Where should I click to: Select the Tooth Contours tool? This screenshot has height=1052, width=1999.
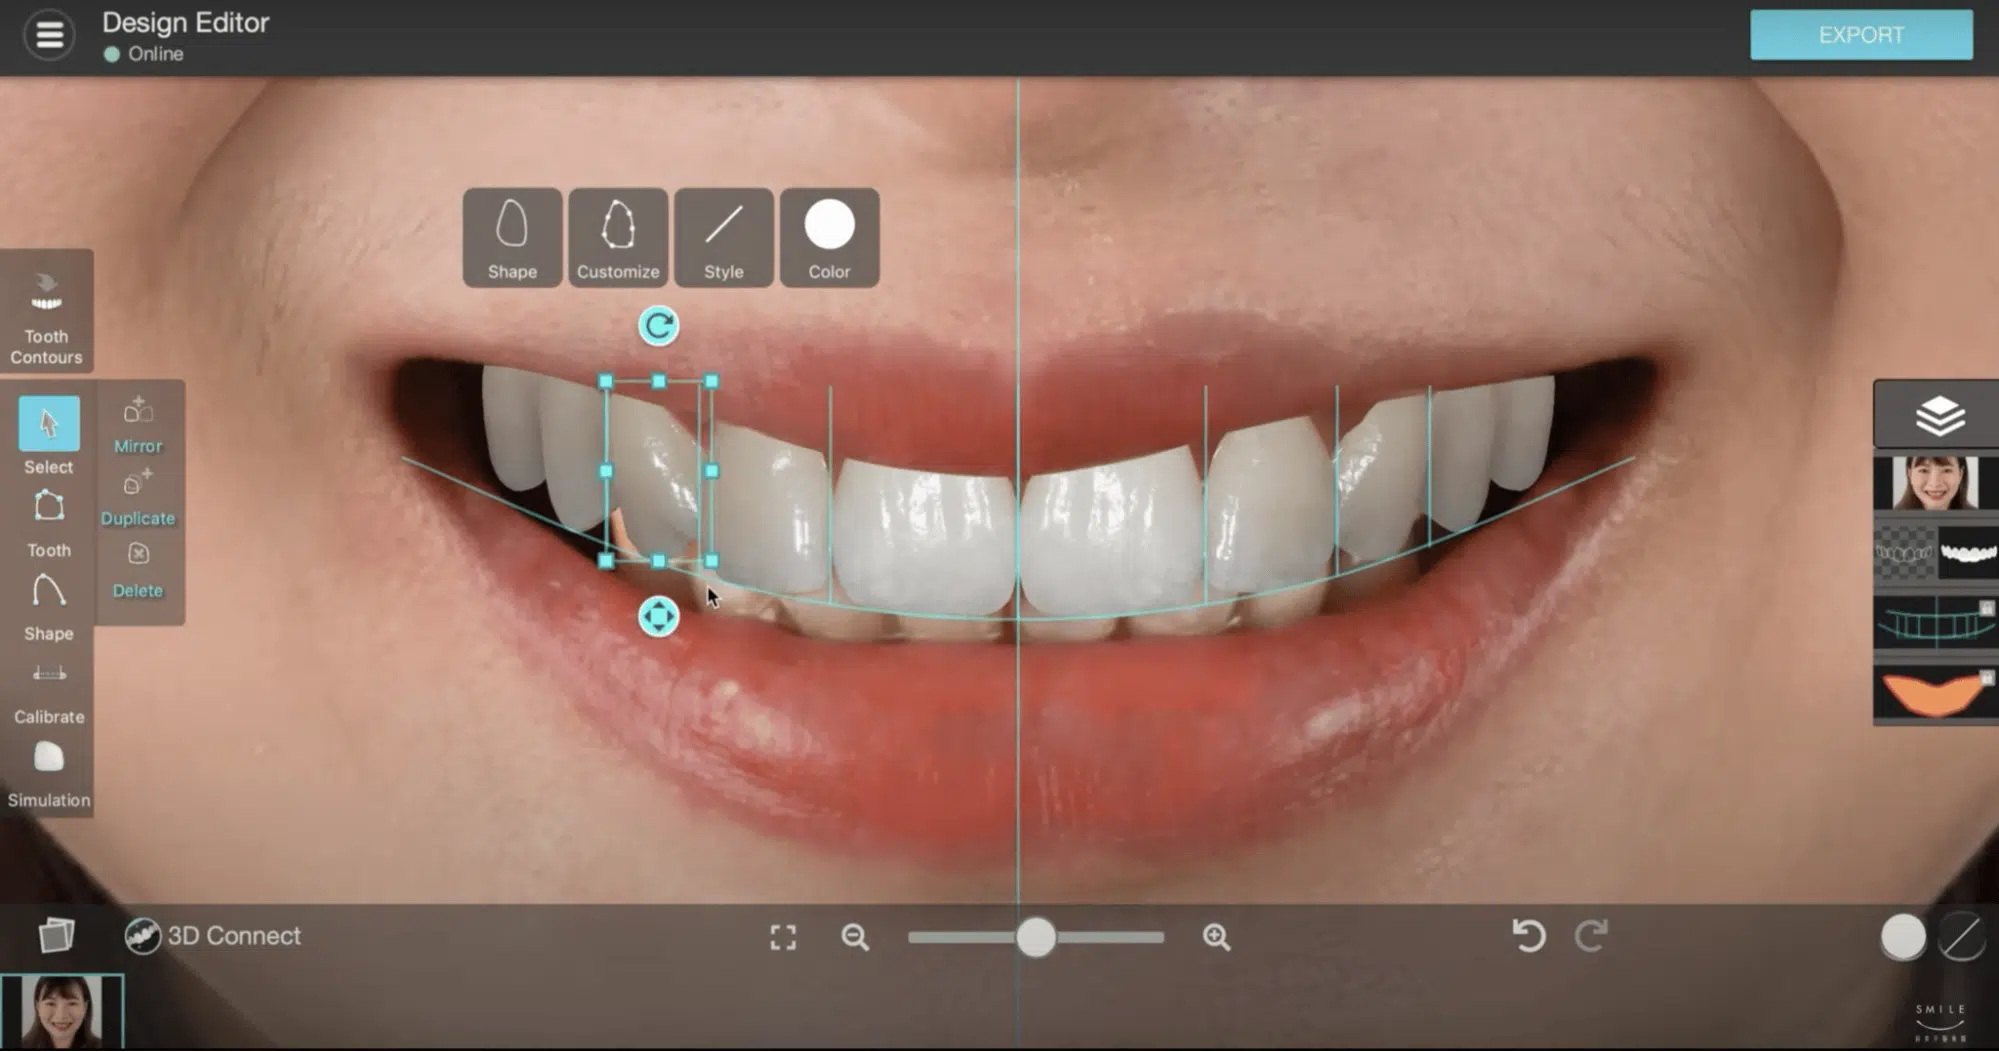pyautogui.click(x=46, y=314)
